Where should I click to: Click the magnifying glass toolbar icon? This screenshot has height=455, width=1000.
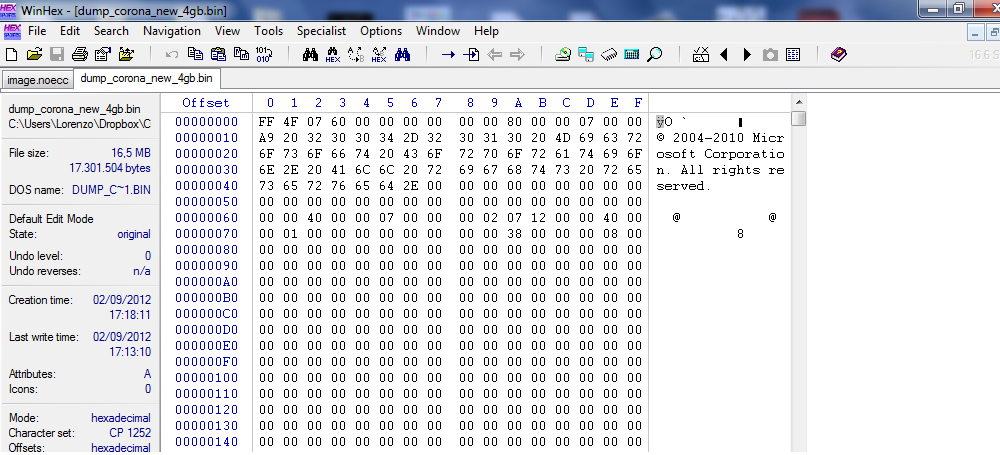pyautogui.click(x=655, y=54)
